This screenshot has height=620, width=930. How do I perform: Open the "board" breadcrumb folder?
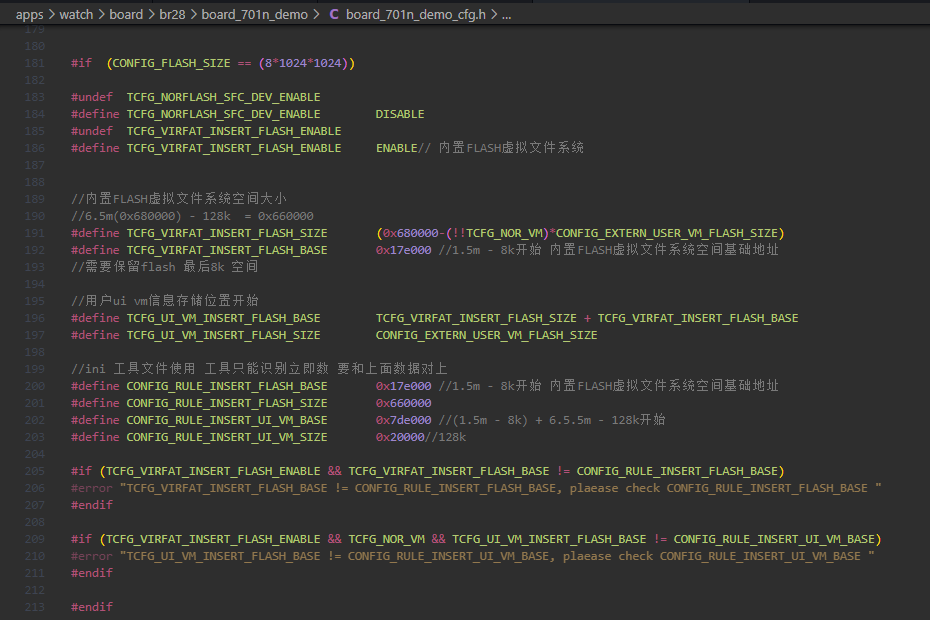coord(126,14)
